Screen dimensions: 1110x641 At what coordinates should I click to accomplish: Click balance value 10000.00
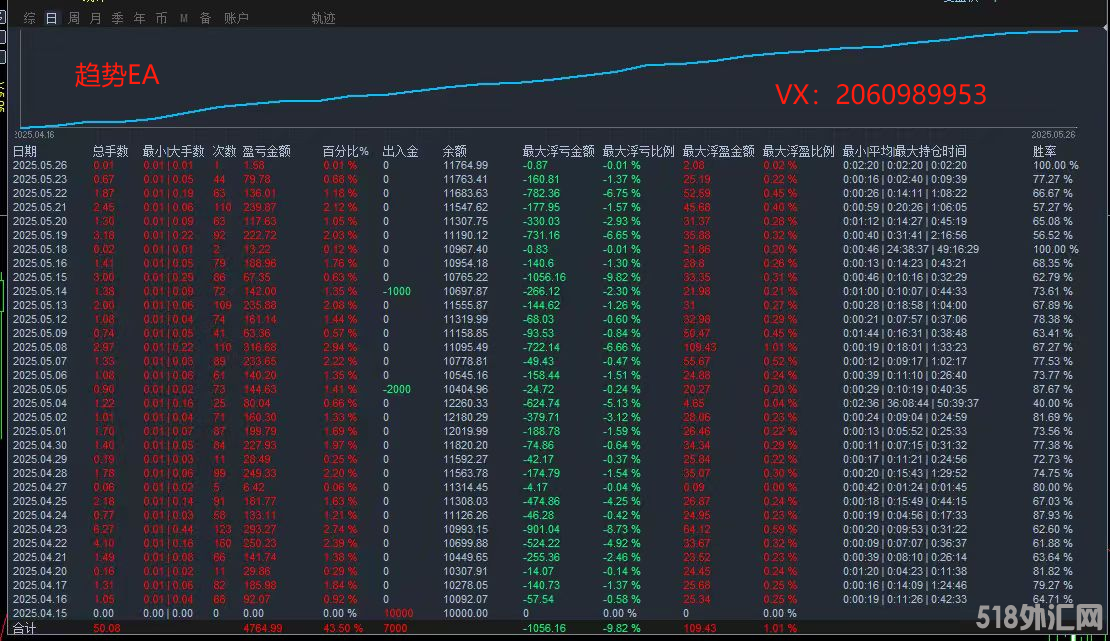point(465,613)
